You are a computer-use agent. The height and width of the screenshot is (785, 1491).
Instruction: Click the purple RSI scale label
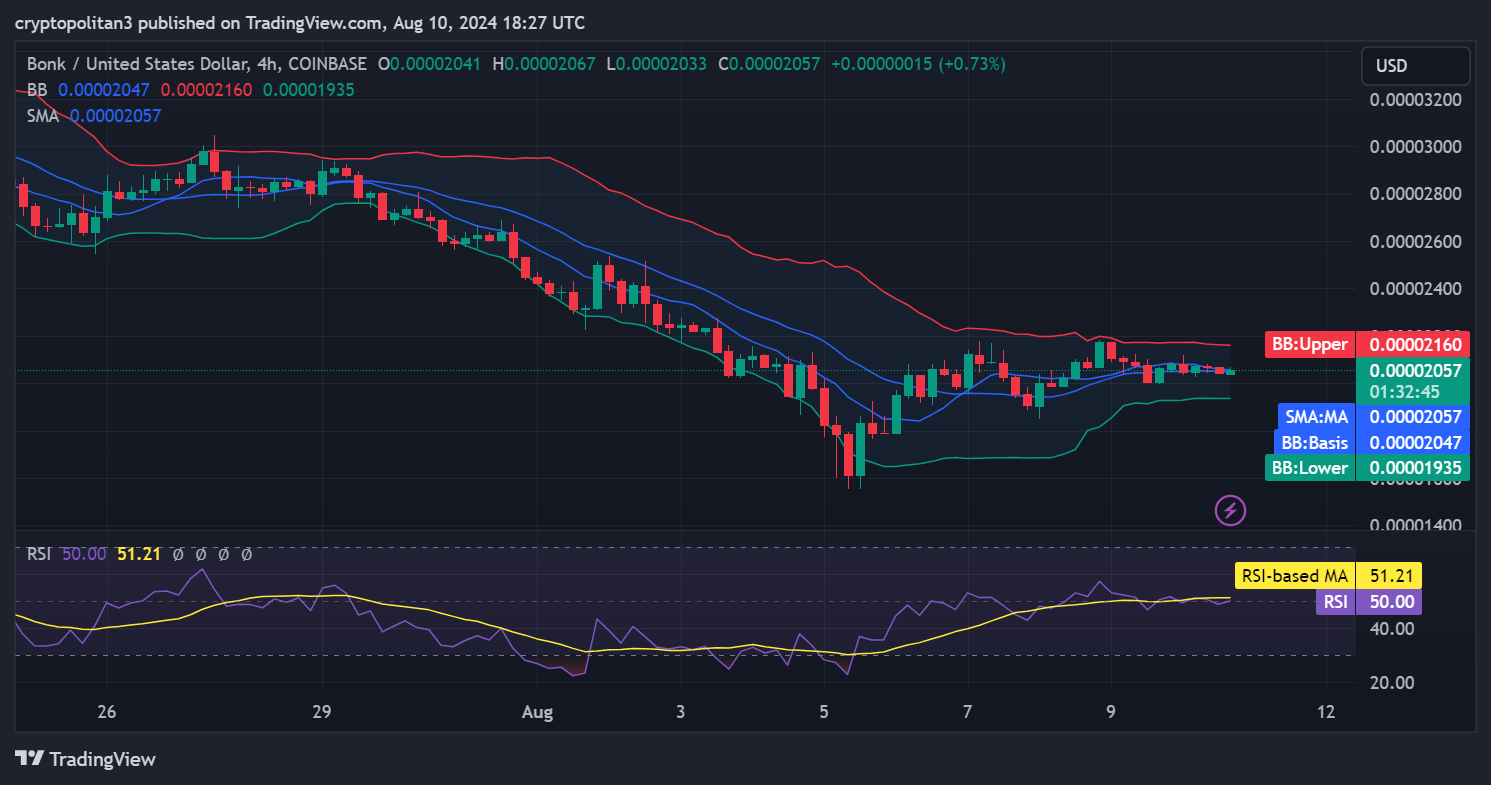tap(1368, 601)
